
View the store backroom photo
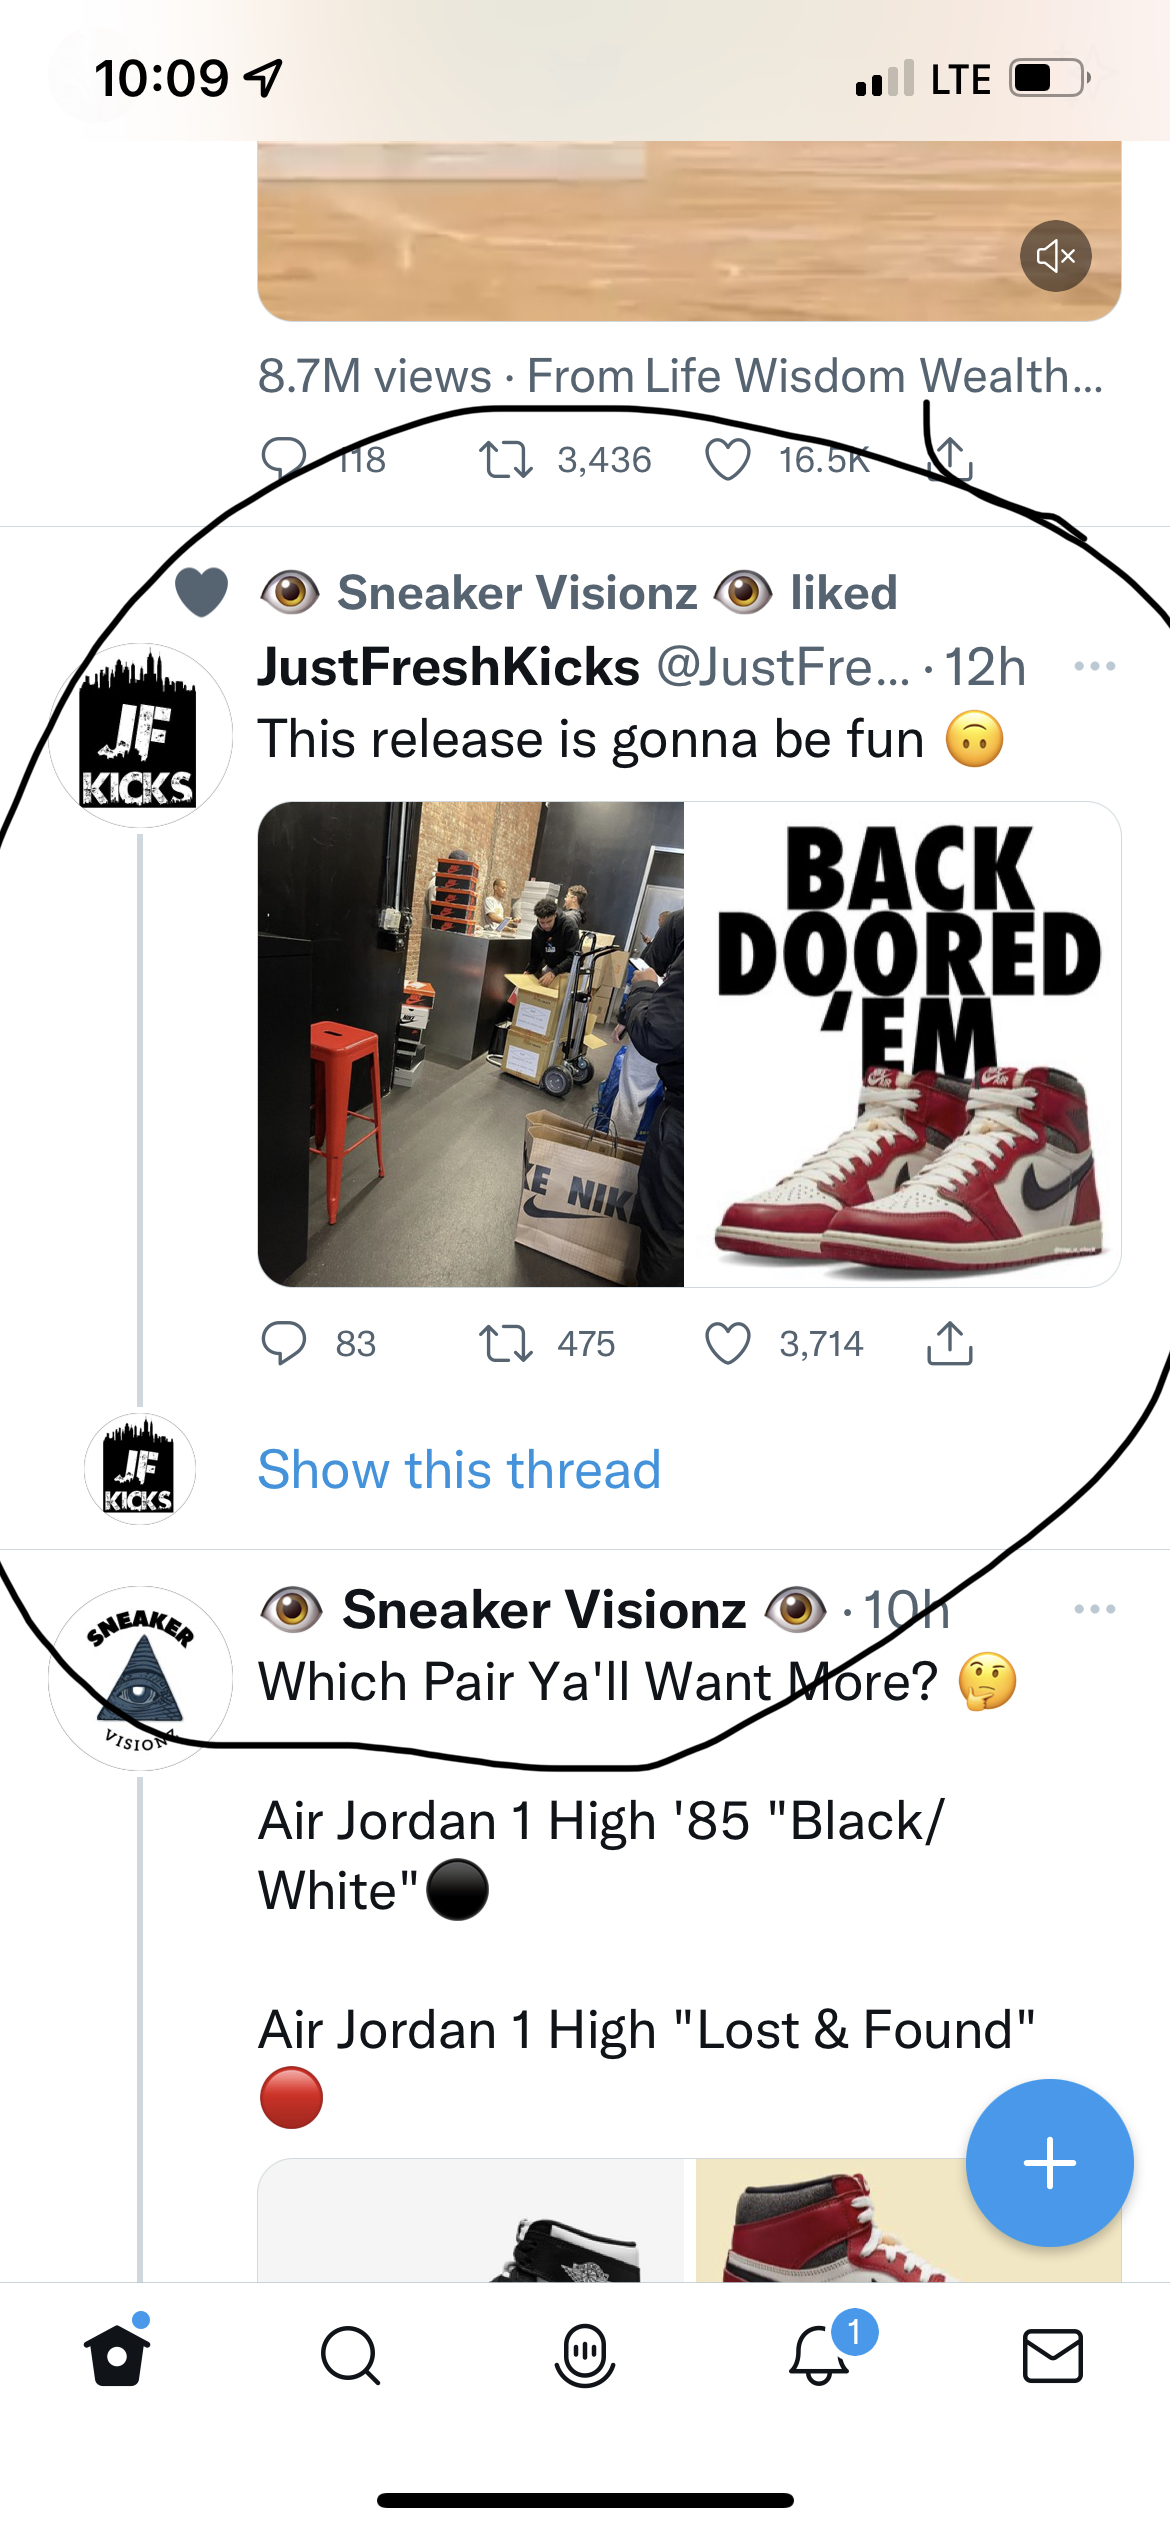click(470, 1044)
